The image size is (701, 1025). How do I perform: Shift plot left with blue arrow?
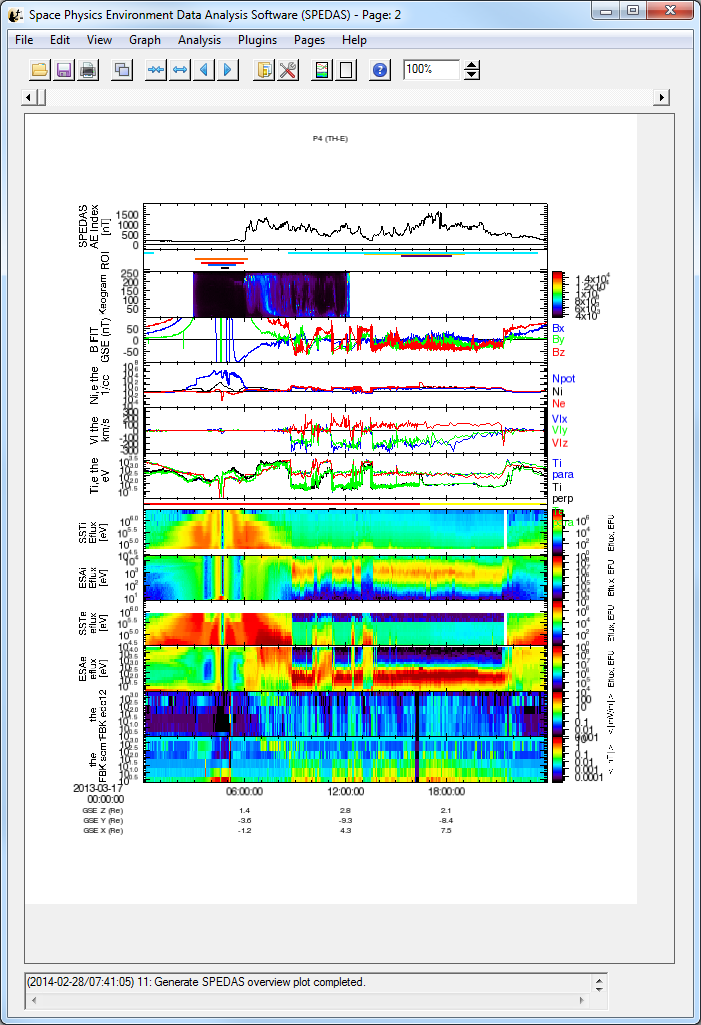(204, 70)
